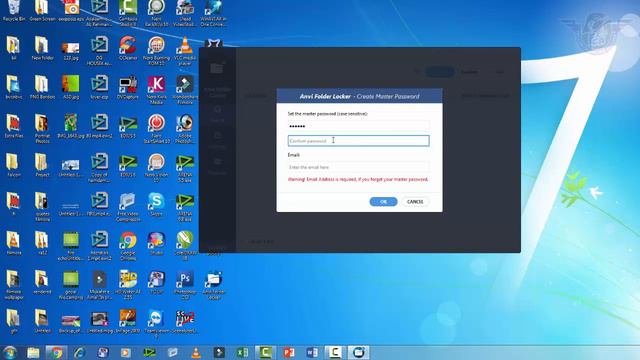Open Internet Explorer from the taskbar

coord(79,353)
